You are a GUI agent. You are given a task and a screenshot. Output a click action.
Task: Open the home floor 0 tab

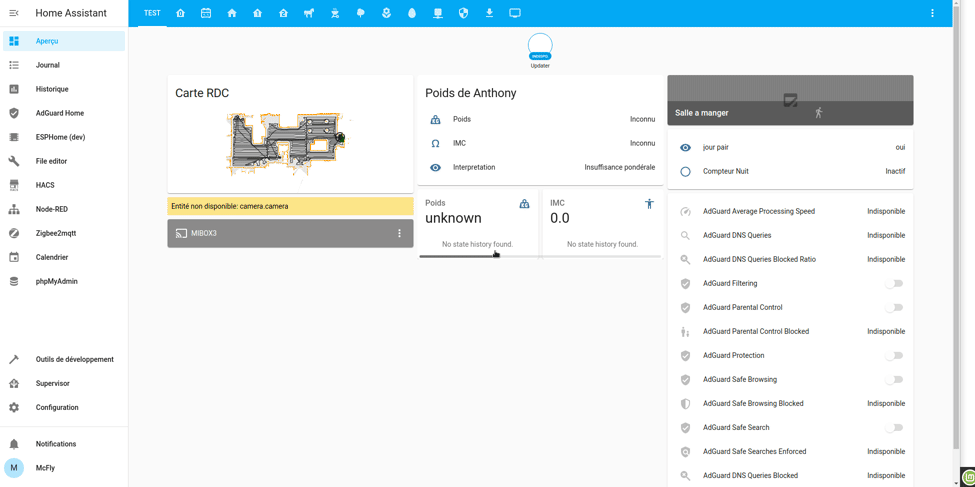click(x=180, y=13)
